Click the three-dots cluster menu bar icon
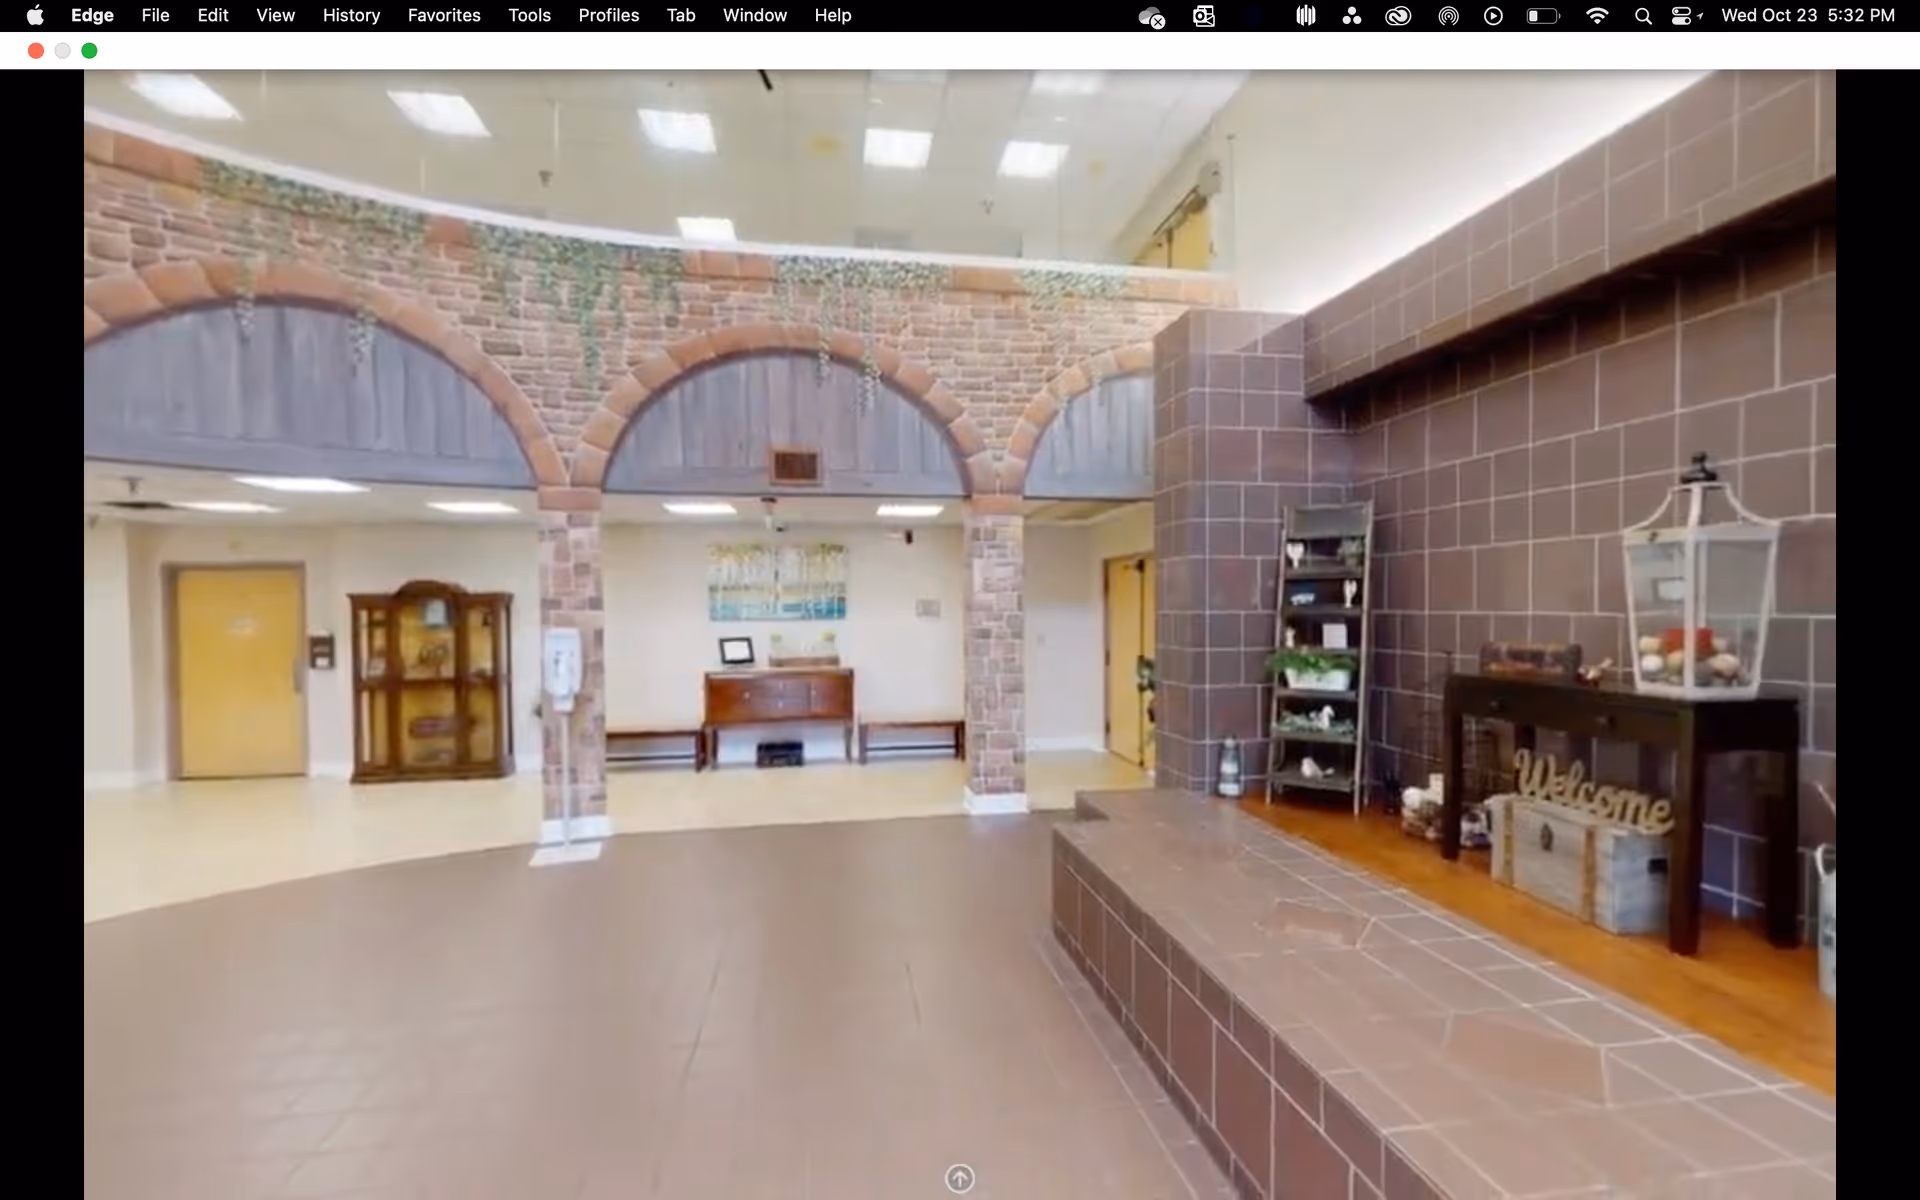 [1352, 16]
